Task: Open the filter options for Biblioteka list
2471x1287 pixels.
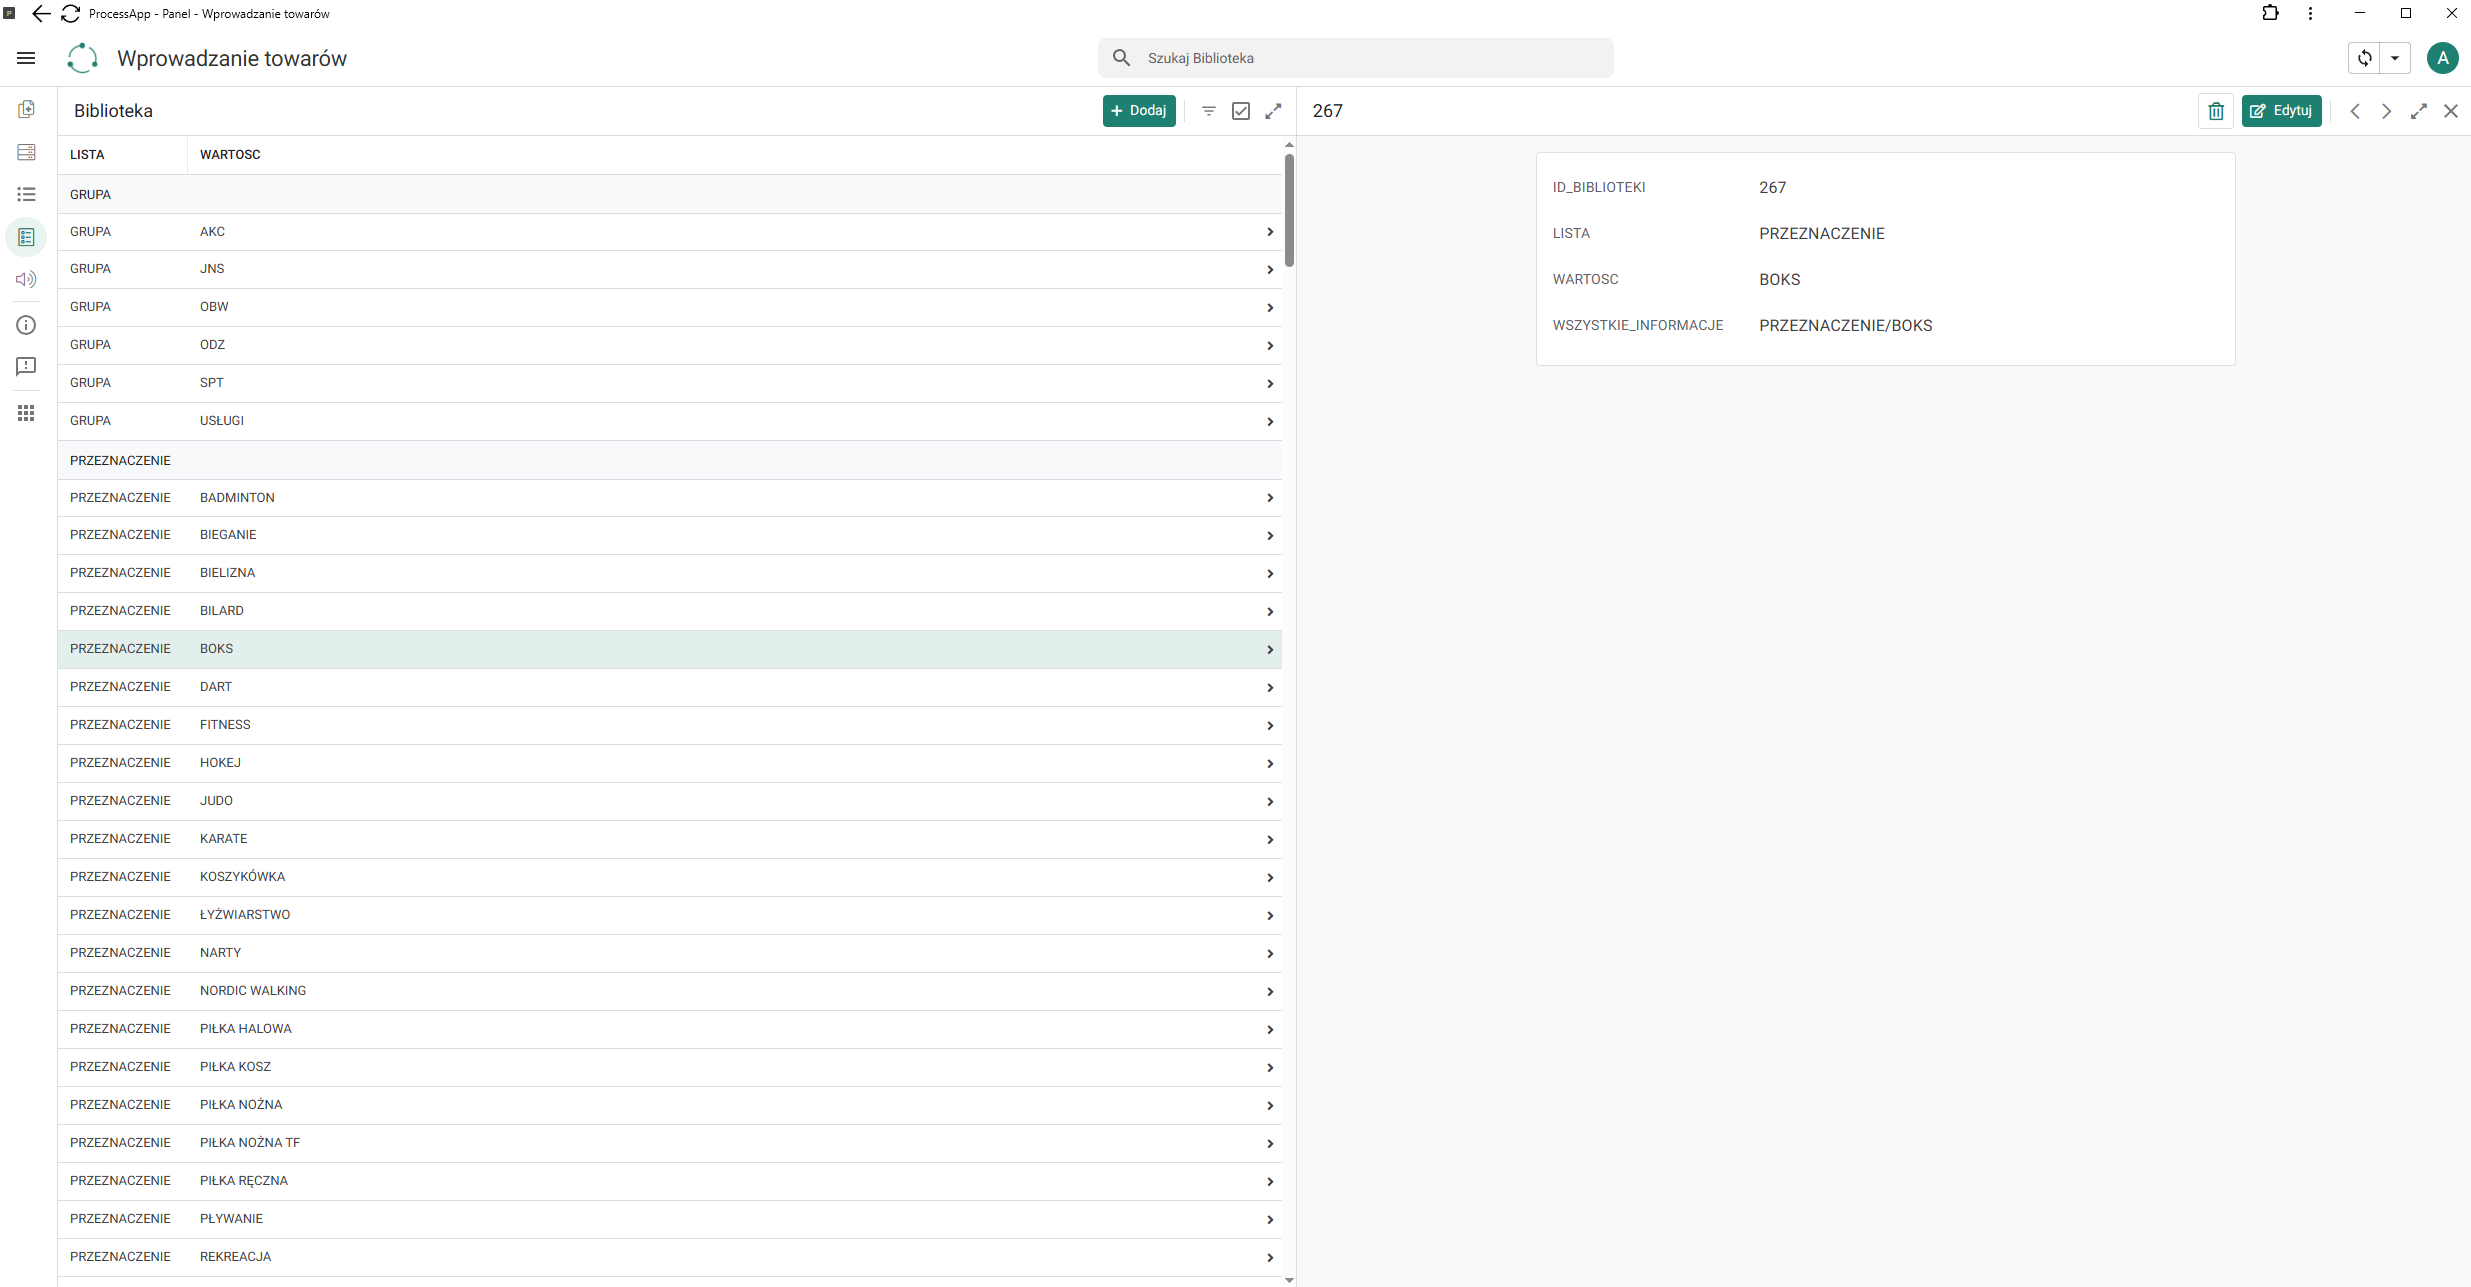Action: click(x=1209, y=111)
